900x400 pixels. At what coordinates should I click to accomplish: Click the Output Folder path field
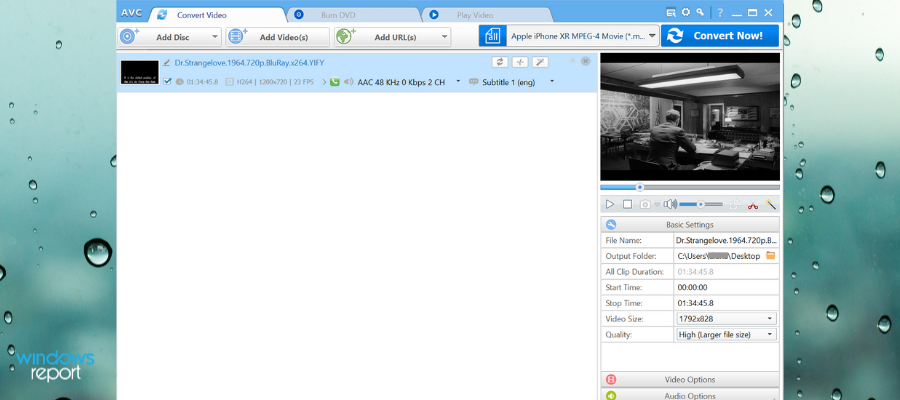(x=719, y=256)
